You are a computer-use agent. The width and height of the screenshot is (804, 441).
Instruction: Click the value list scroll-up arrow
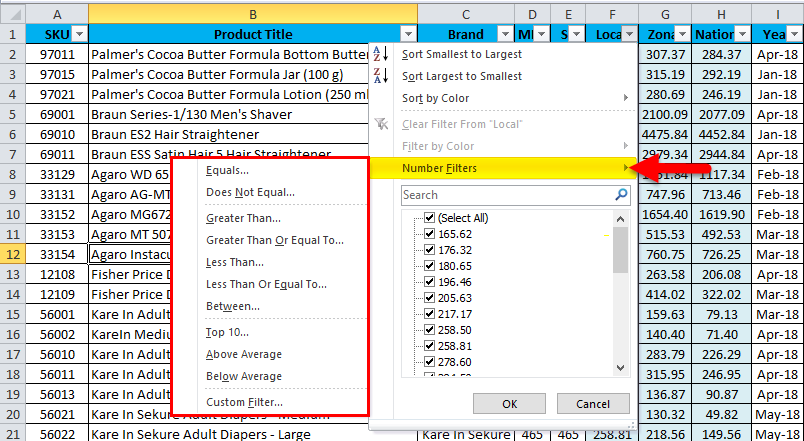[620, 219]
